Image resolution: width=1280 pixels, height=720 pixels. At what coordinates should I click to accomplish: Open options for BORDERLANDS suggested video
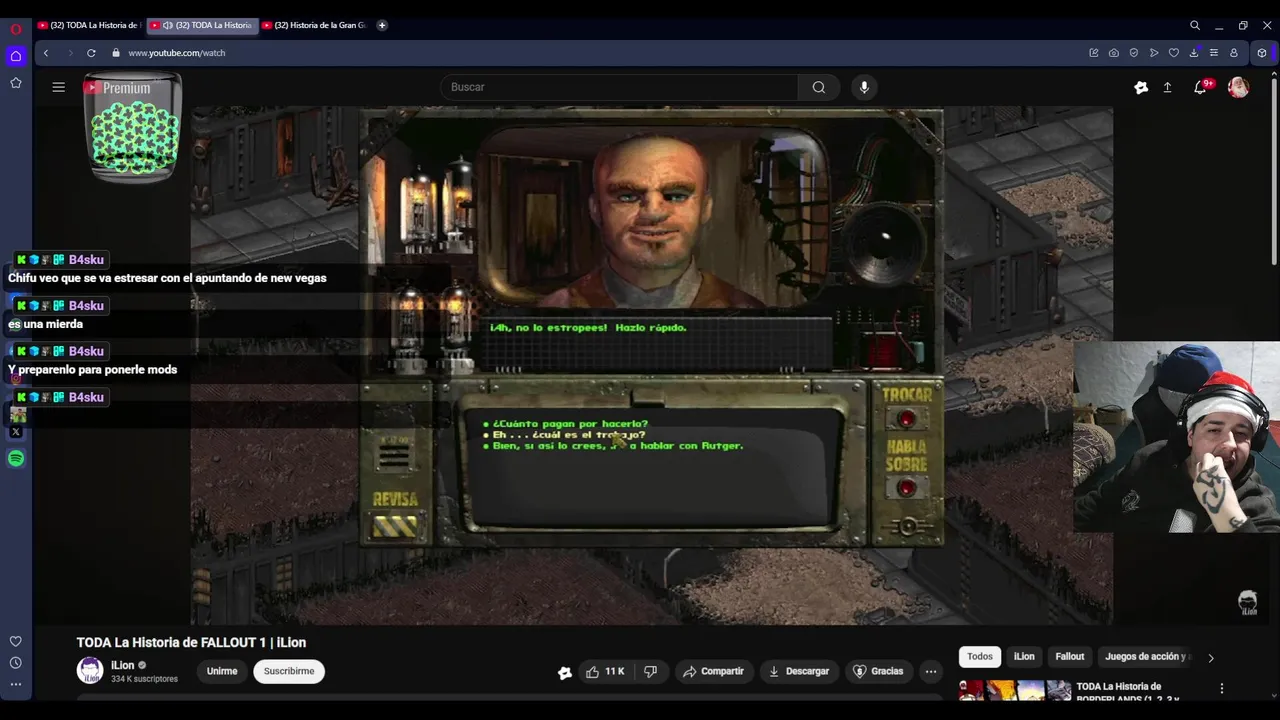pos(1221,689)
